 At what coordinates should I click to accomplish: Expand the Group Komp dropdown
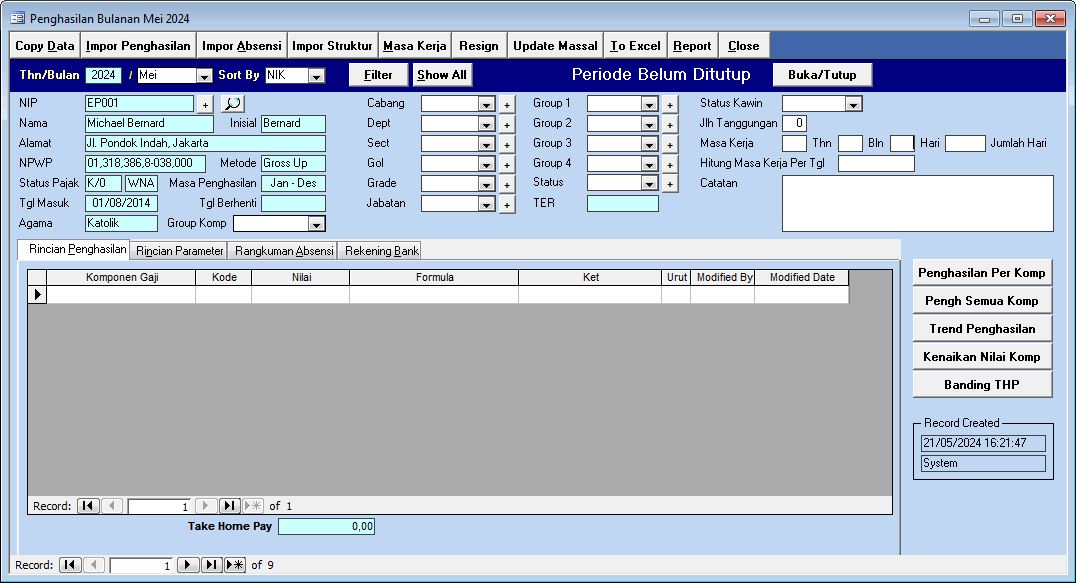point(316,224)
